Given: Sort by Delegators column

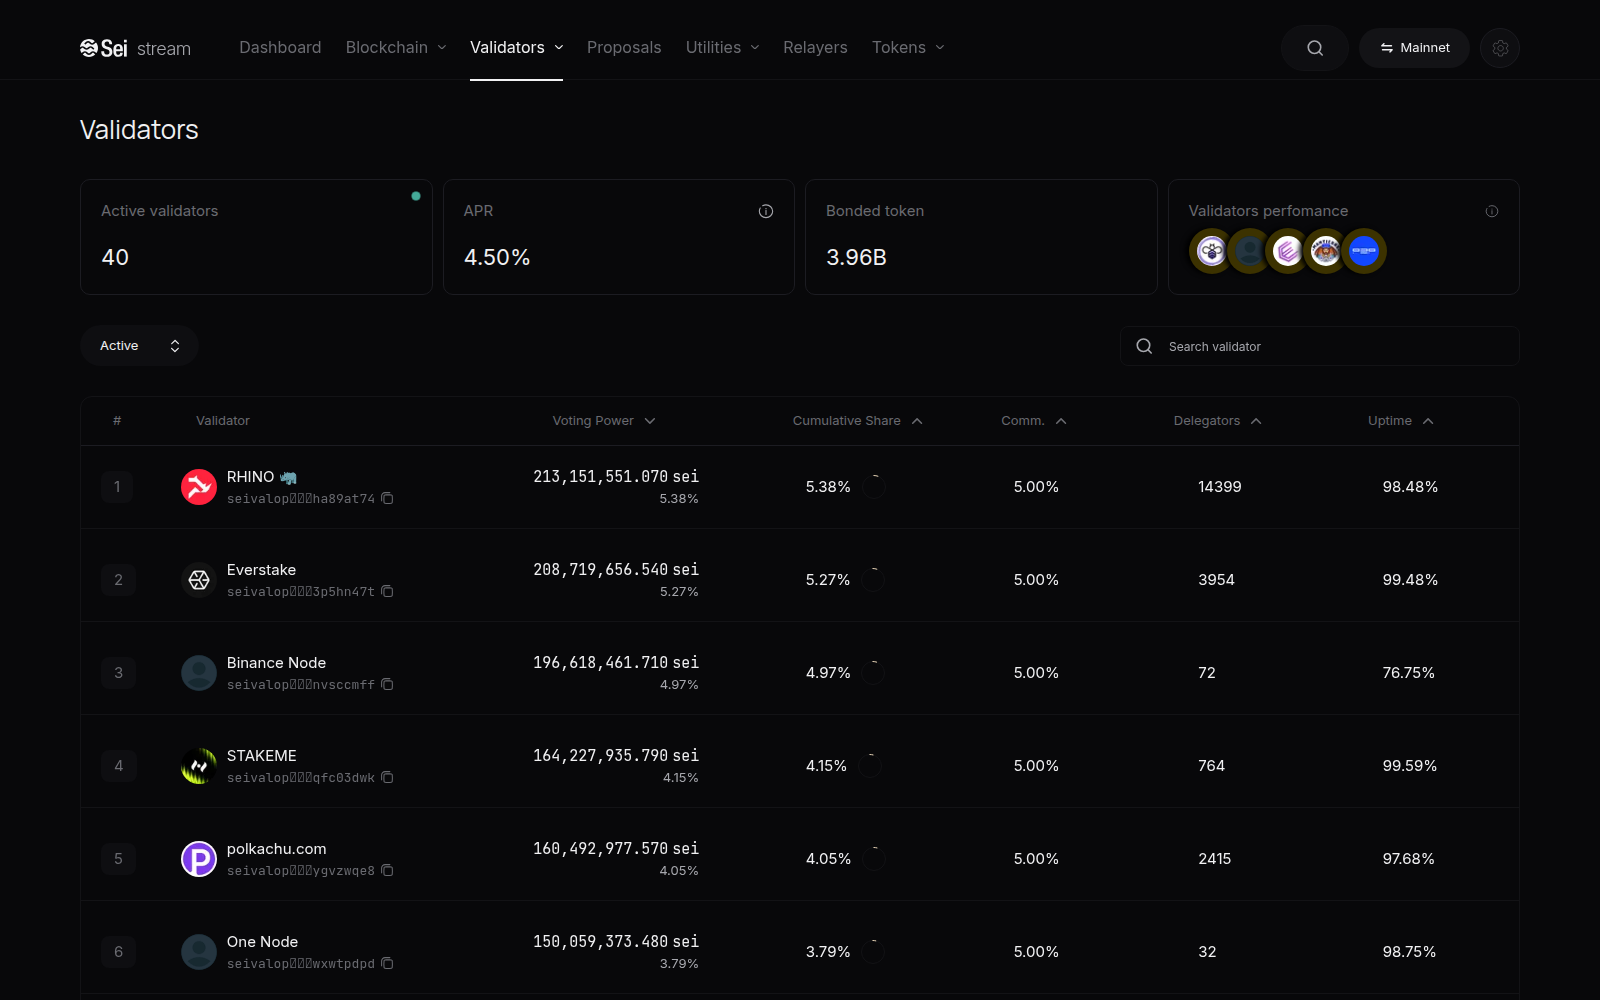Looking at the screenshot, I should click(1217, 421).
